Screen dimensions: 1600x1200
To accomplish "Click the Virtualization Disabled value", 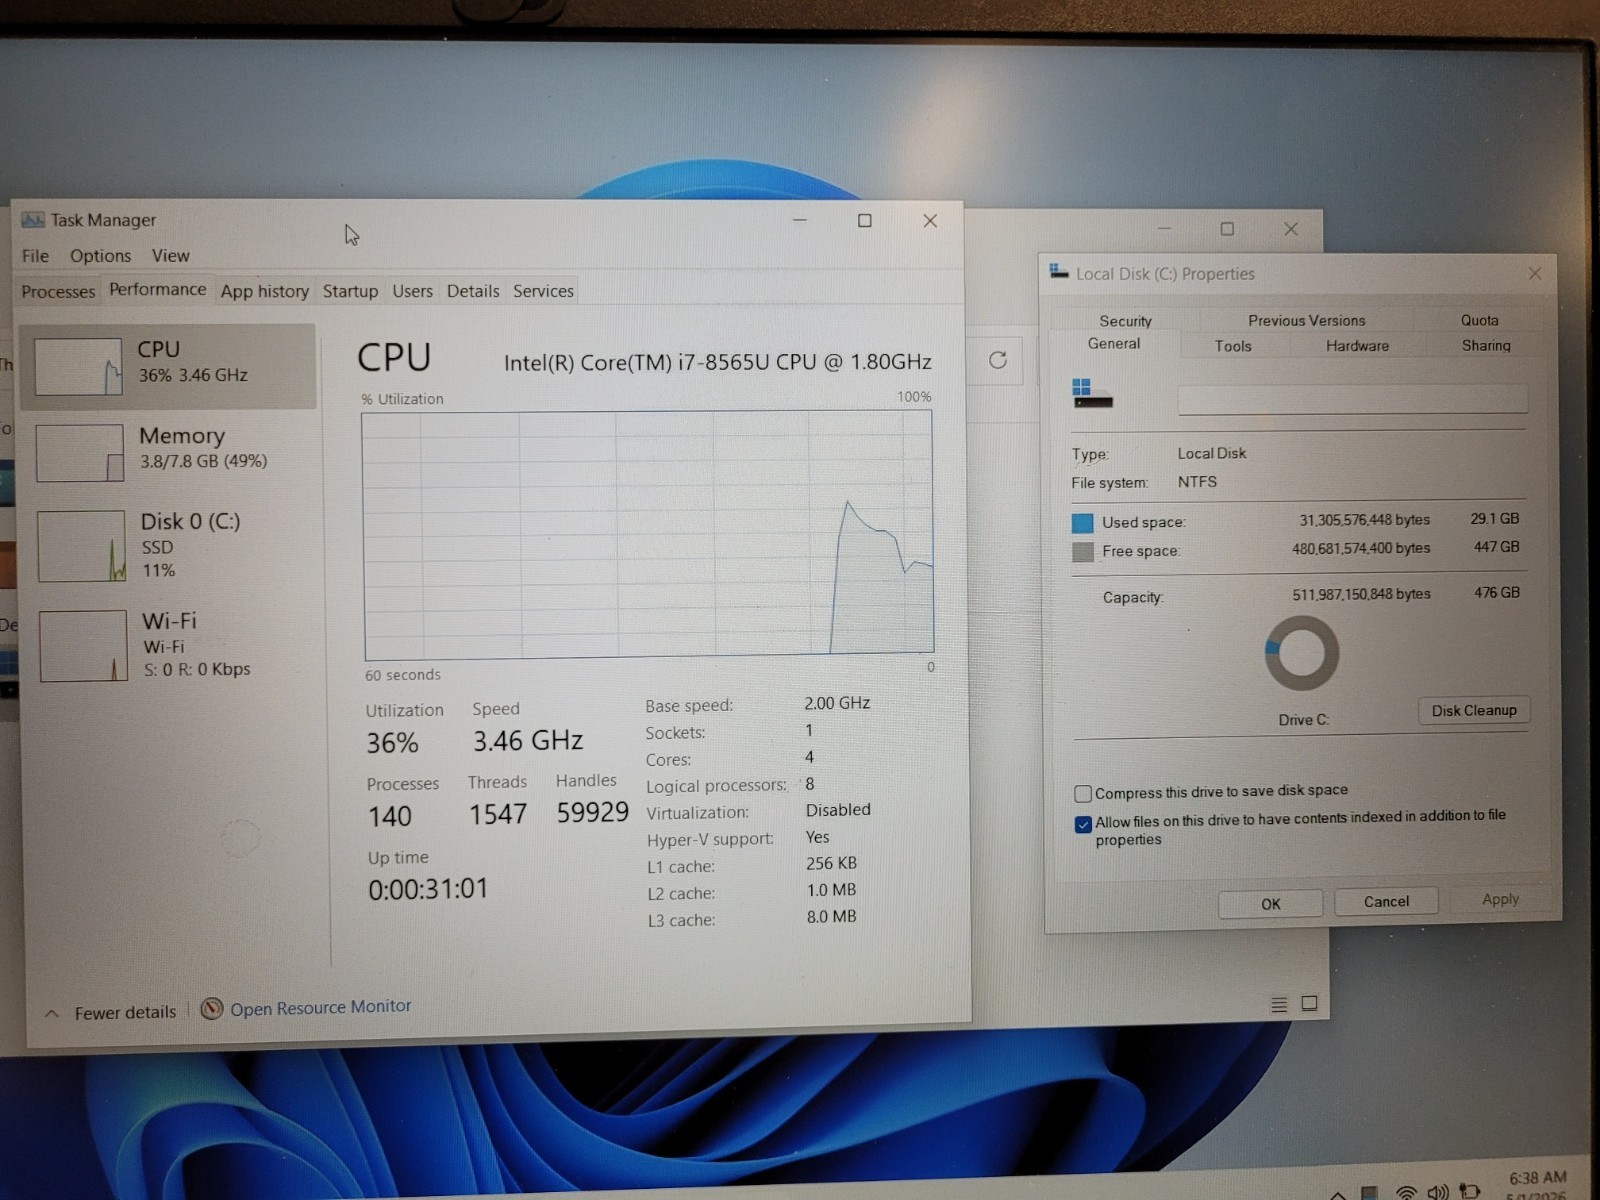I will coord(838,810).
